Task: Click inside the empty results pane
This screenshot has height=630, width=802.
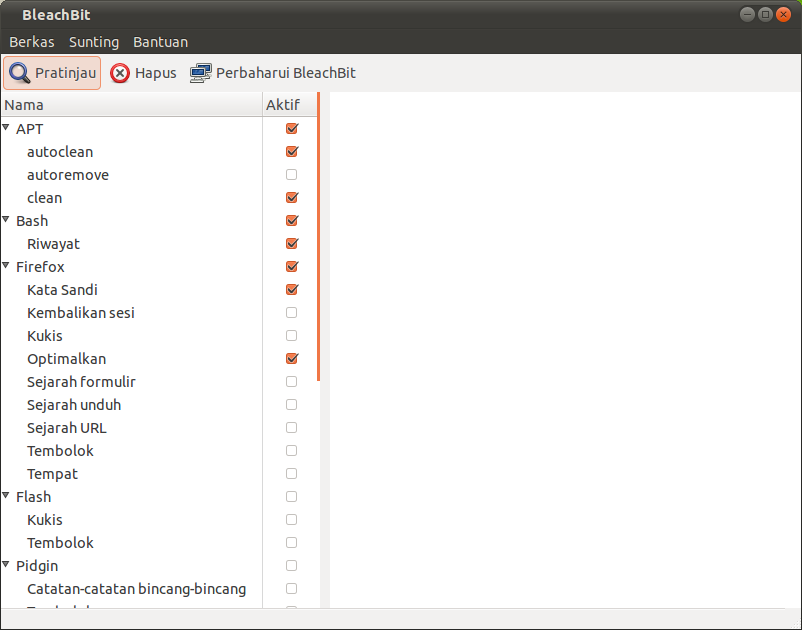Action: 565,350
